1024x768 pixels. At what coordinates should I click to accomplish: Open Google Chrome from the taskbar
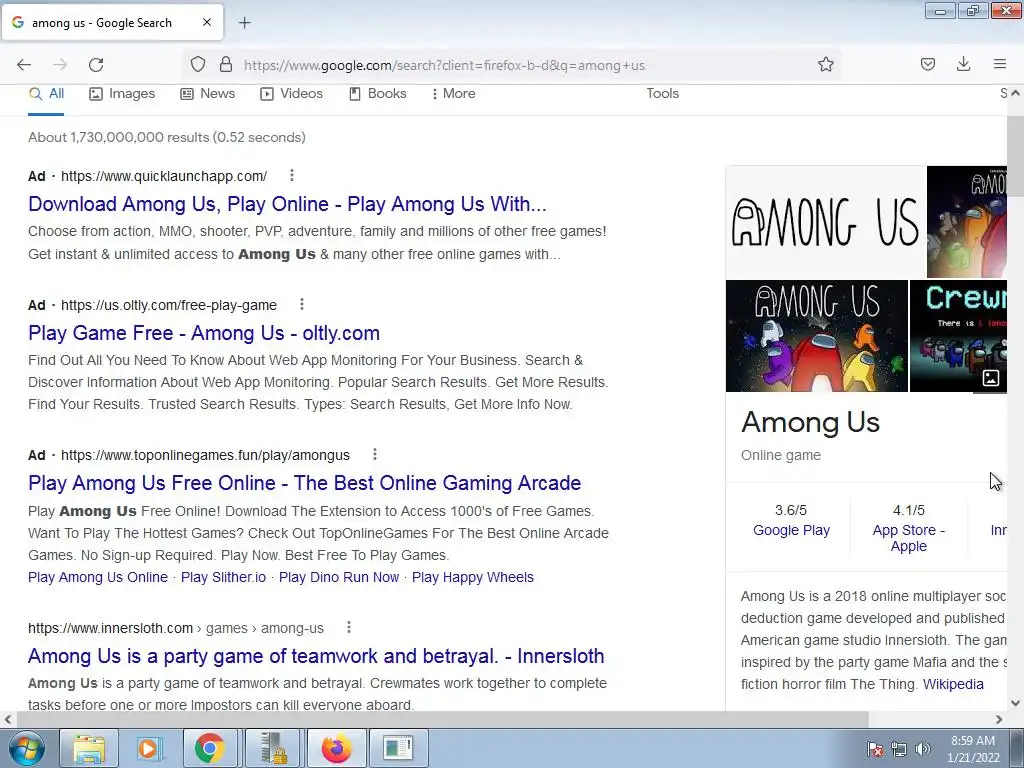(209, 748)
